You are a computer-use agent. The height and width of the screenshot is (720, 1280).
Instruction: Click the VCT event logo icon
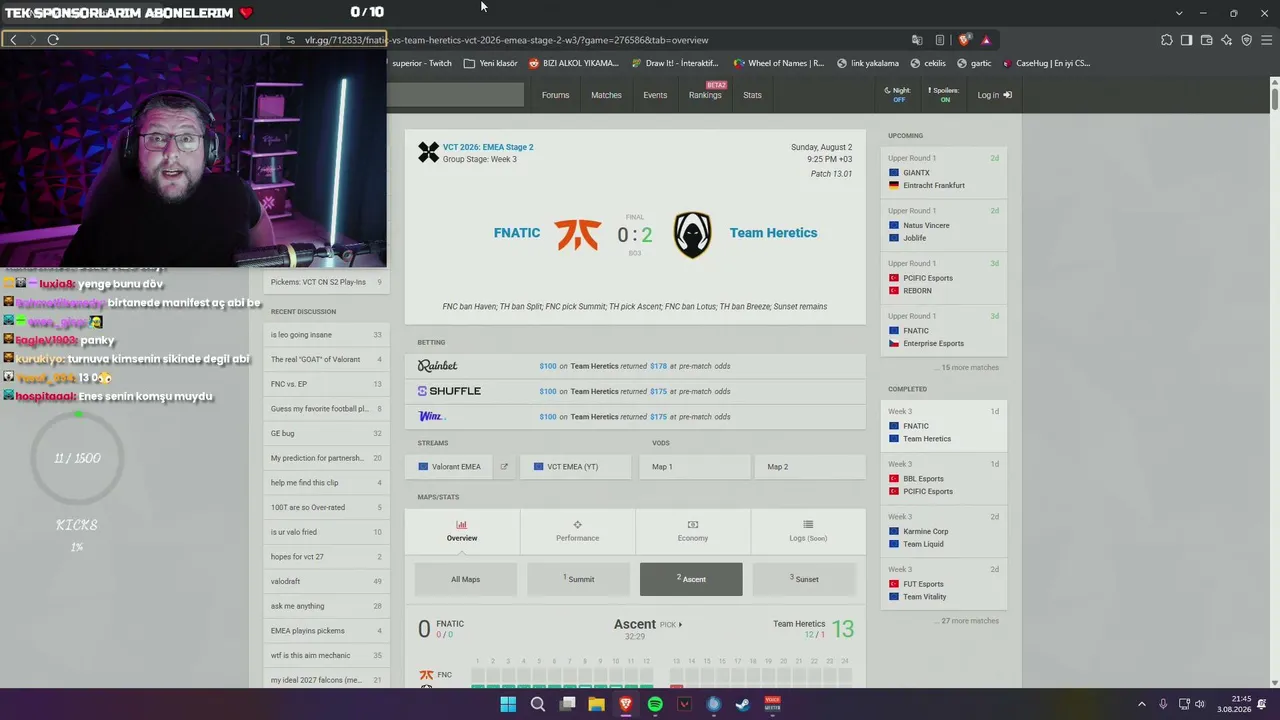pyautogui.click(x=428, y=152)
